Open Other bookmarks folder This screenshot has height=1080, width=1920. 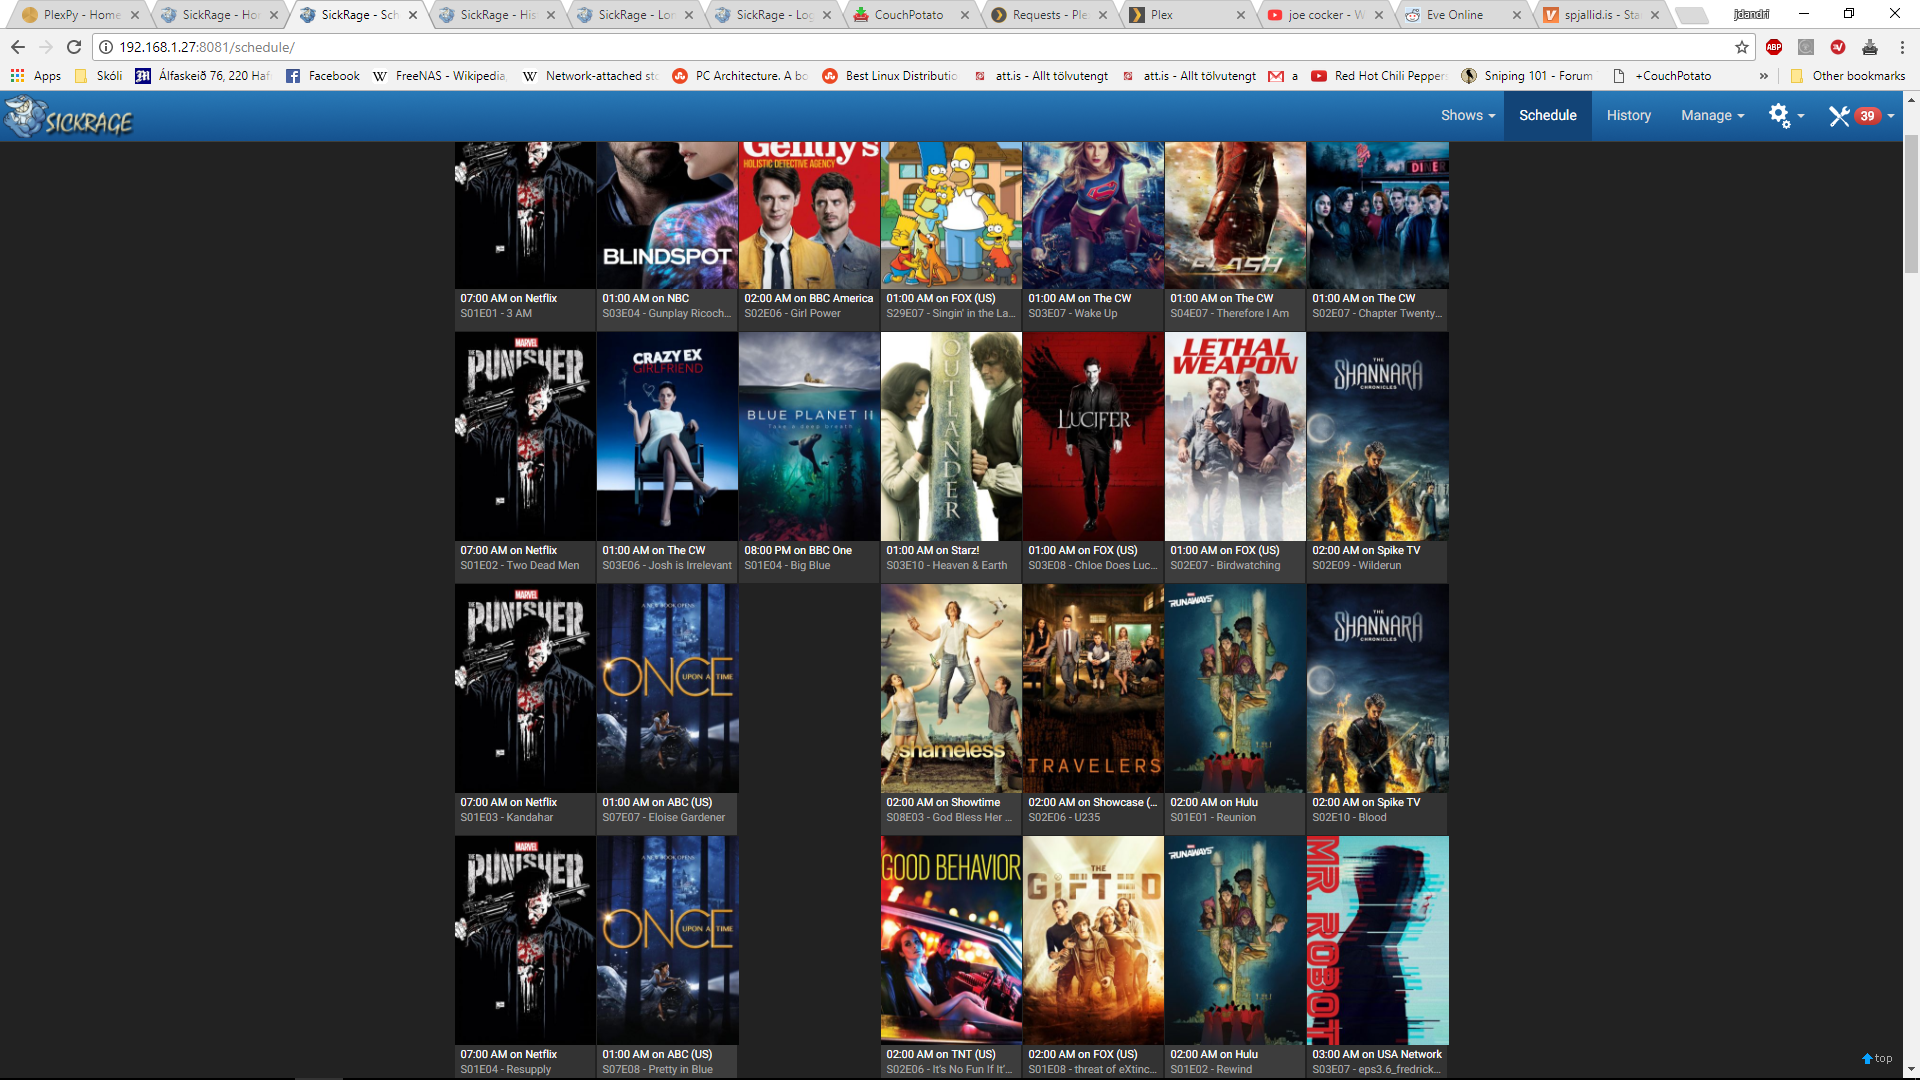pyautogui.click(x=1848, y=76)
